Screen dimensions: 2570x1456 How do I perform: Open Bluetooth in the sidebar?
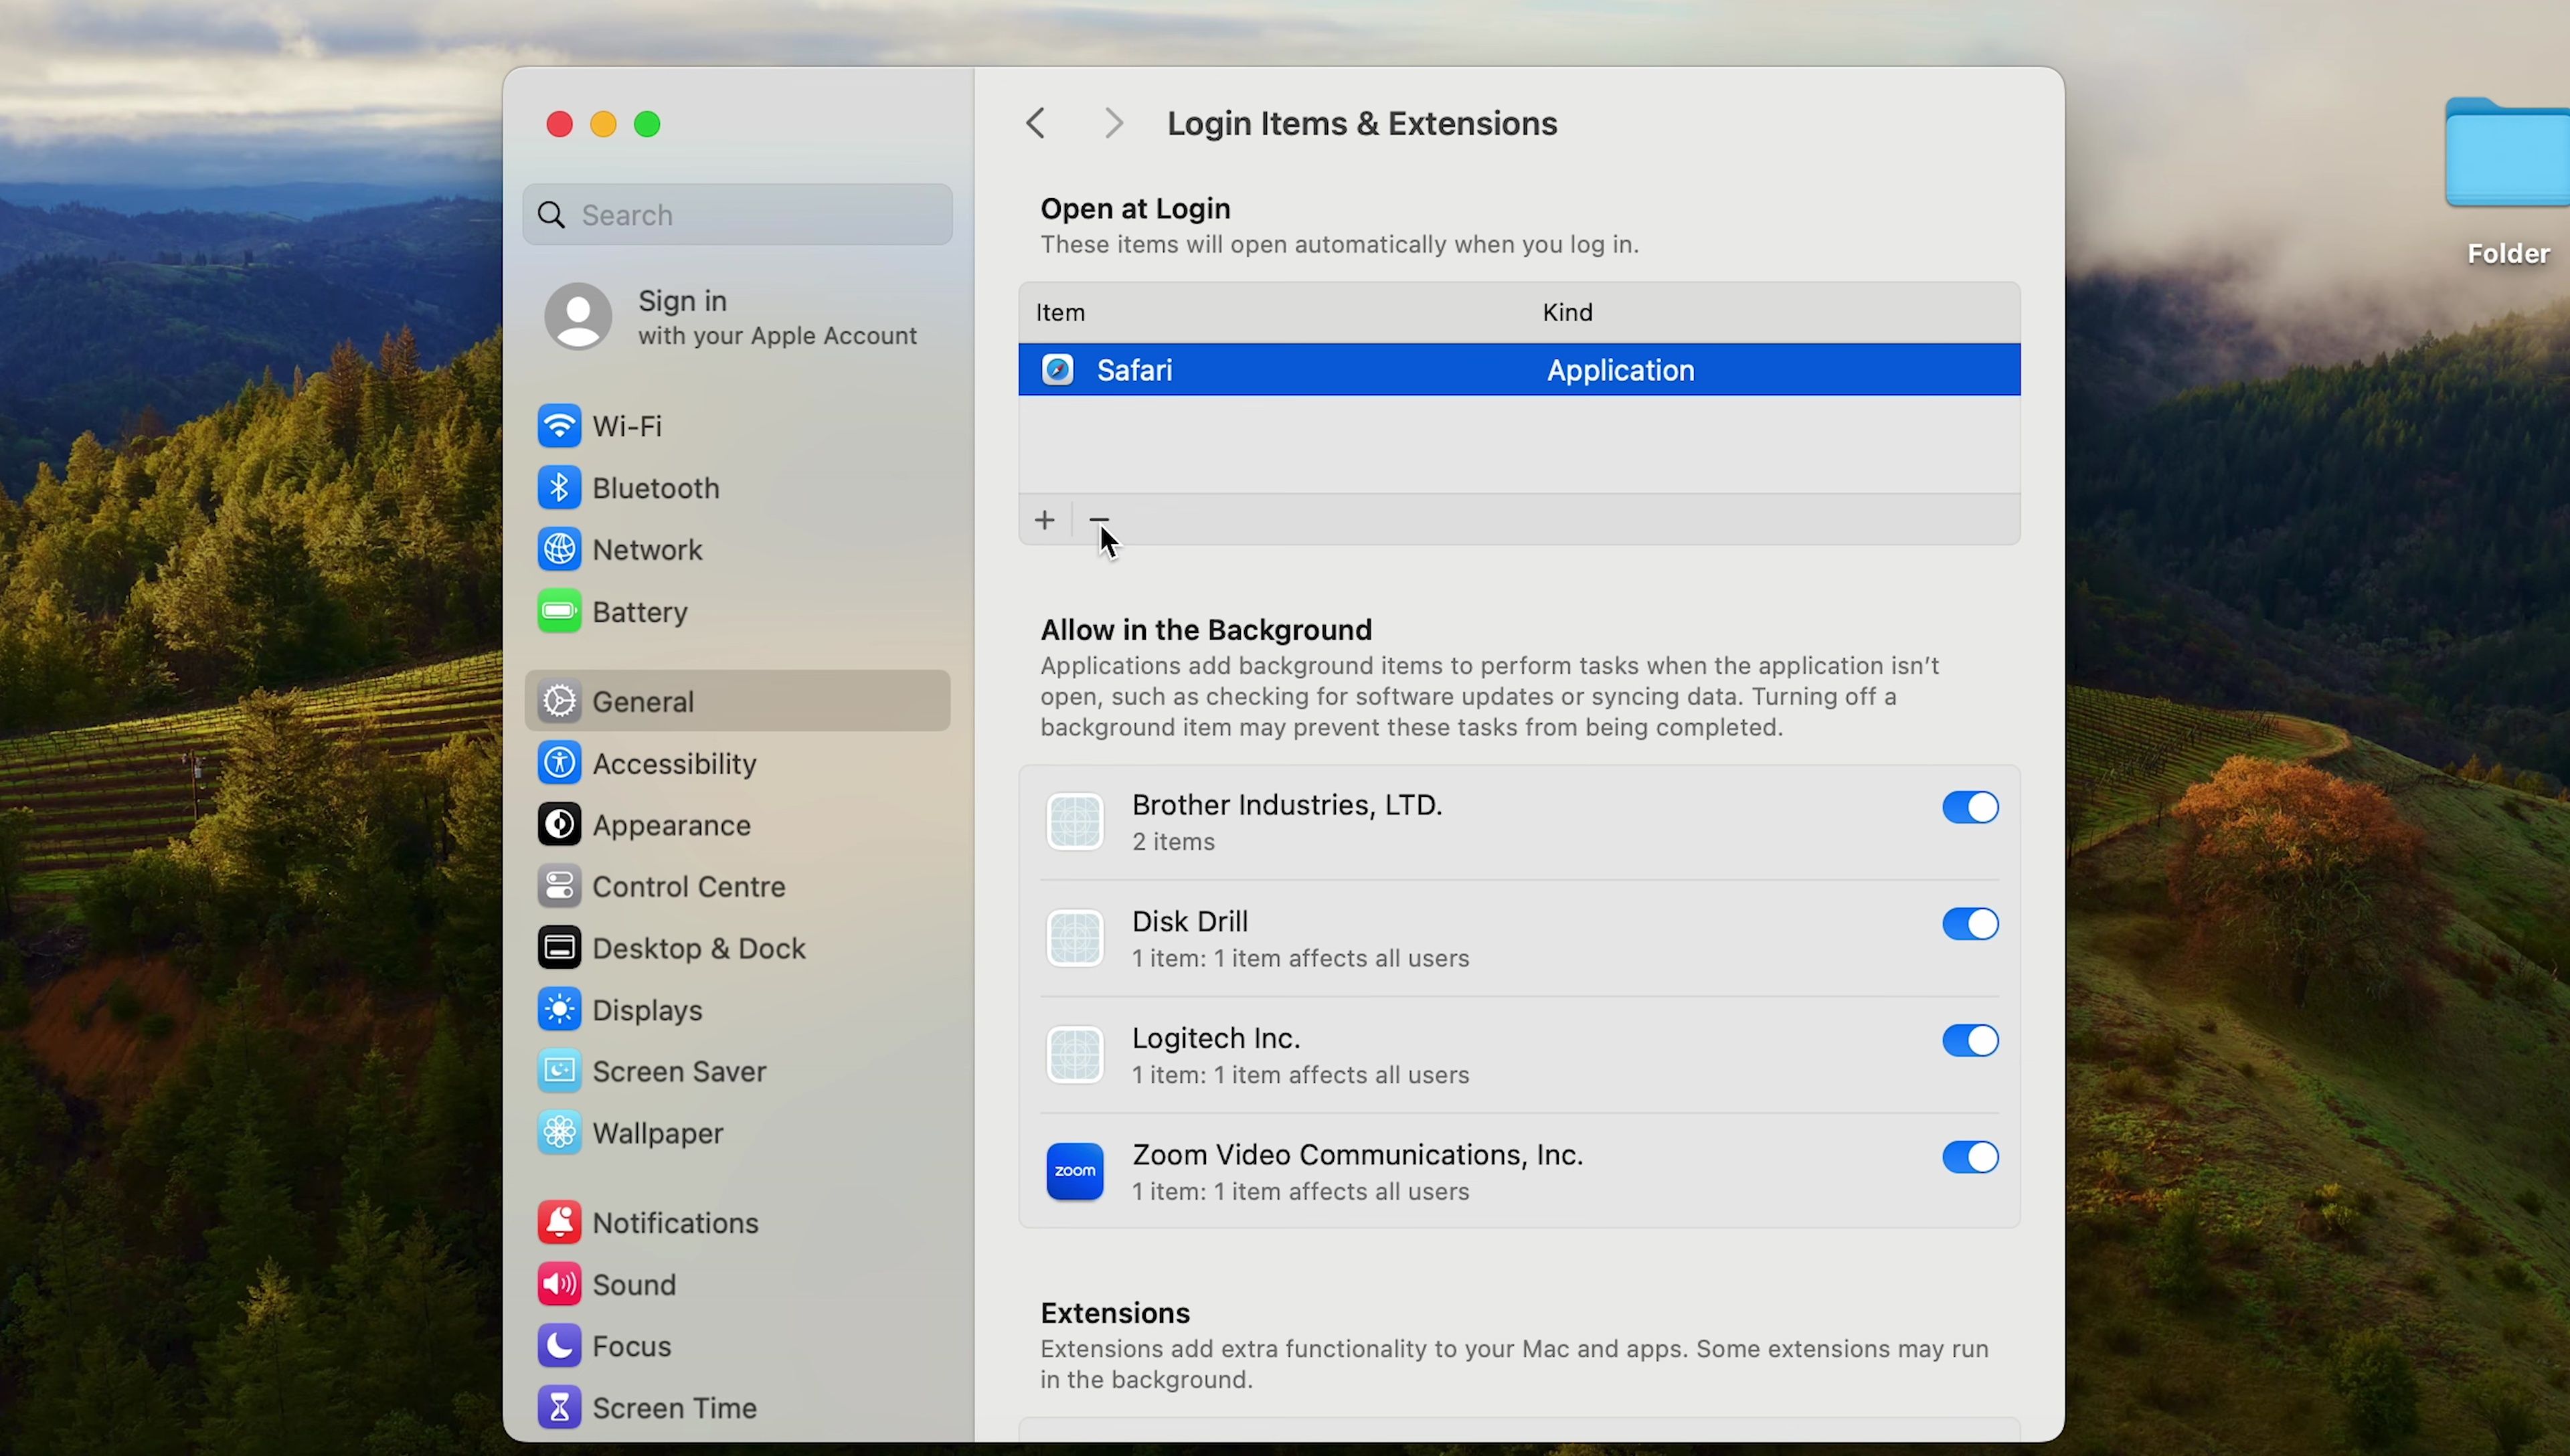738,488
